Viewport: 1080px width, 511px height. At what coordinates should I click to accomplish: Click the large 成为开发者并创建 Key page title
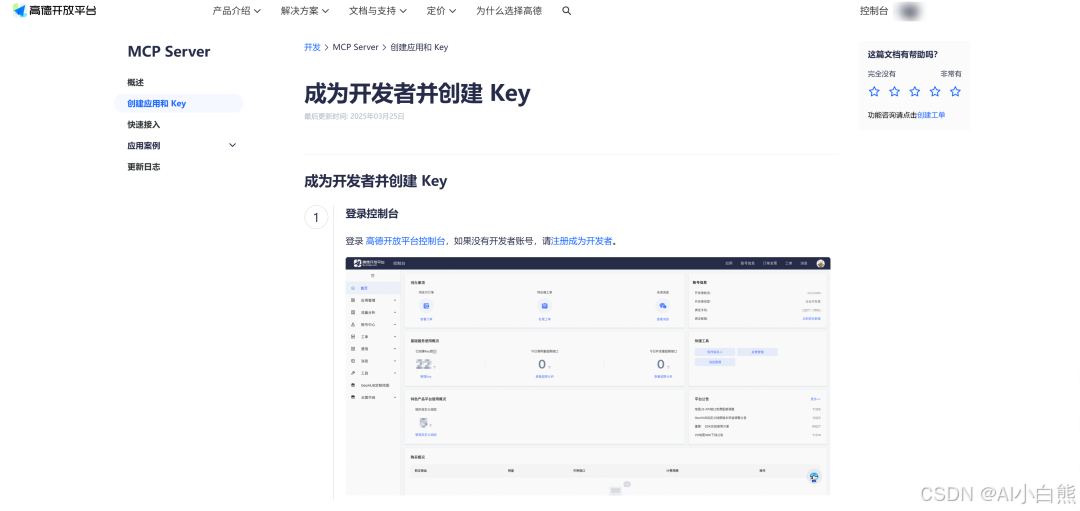417,94
